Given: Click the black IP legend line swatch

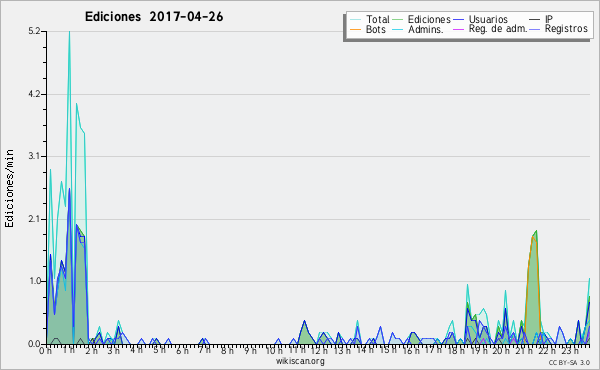Looking at the screenshot, I should (x=535, y=20).
